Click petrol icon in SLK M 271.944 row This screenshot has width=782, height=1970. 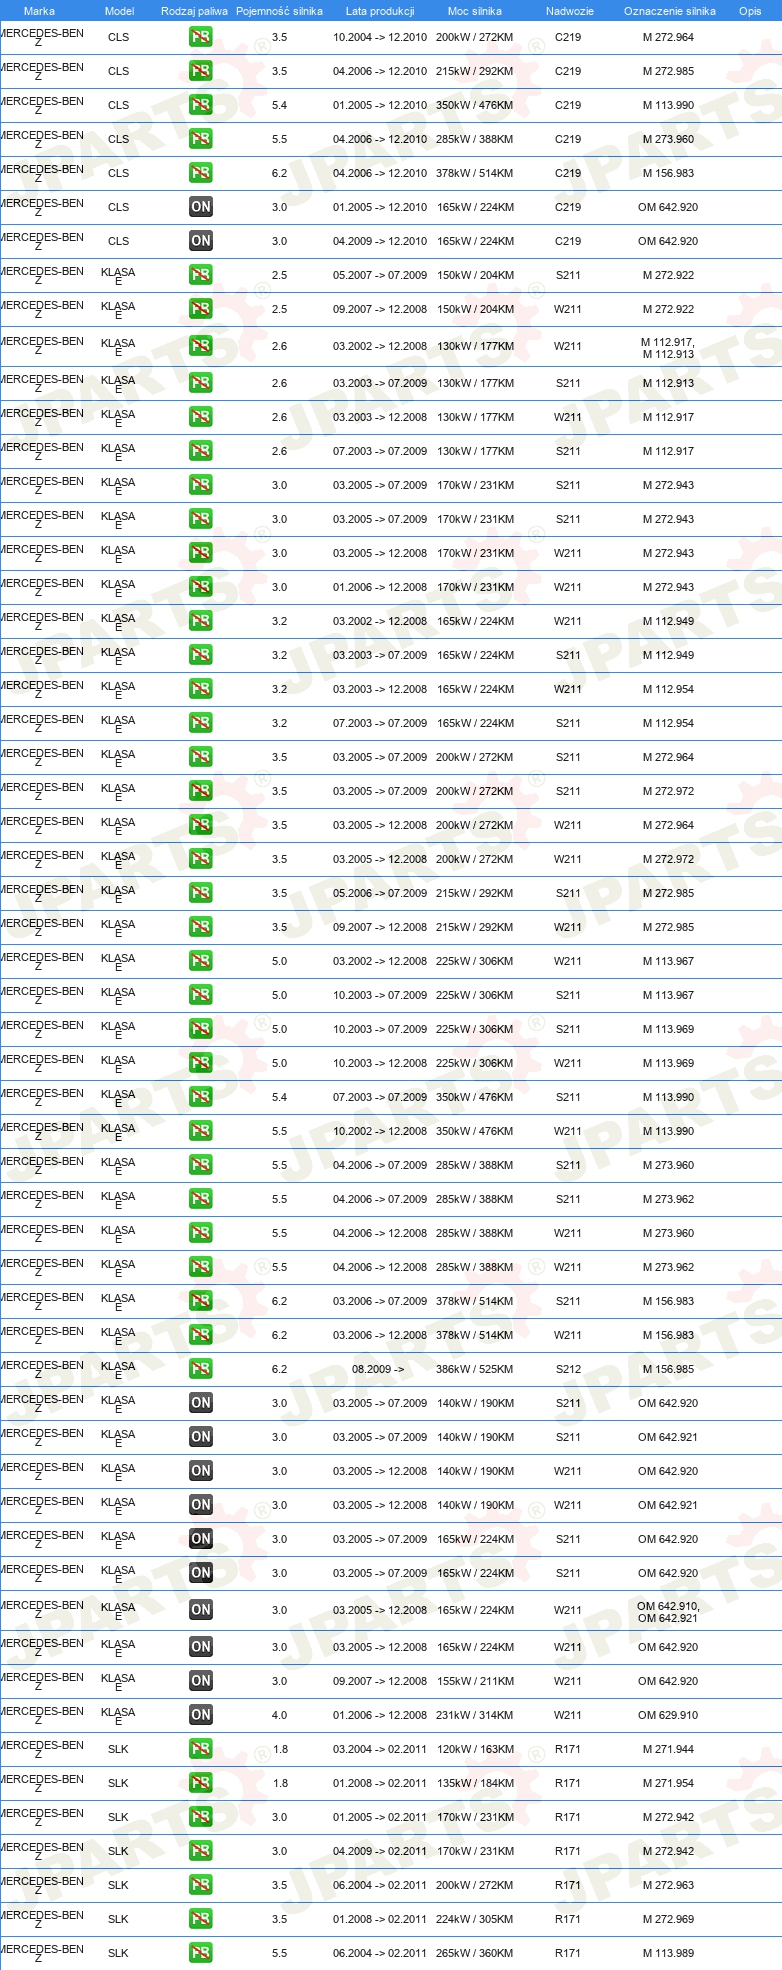click(x=200, y=1749)
